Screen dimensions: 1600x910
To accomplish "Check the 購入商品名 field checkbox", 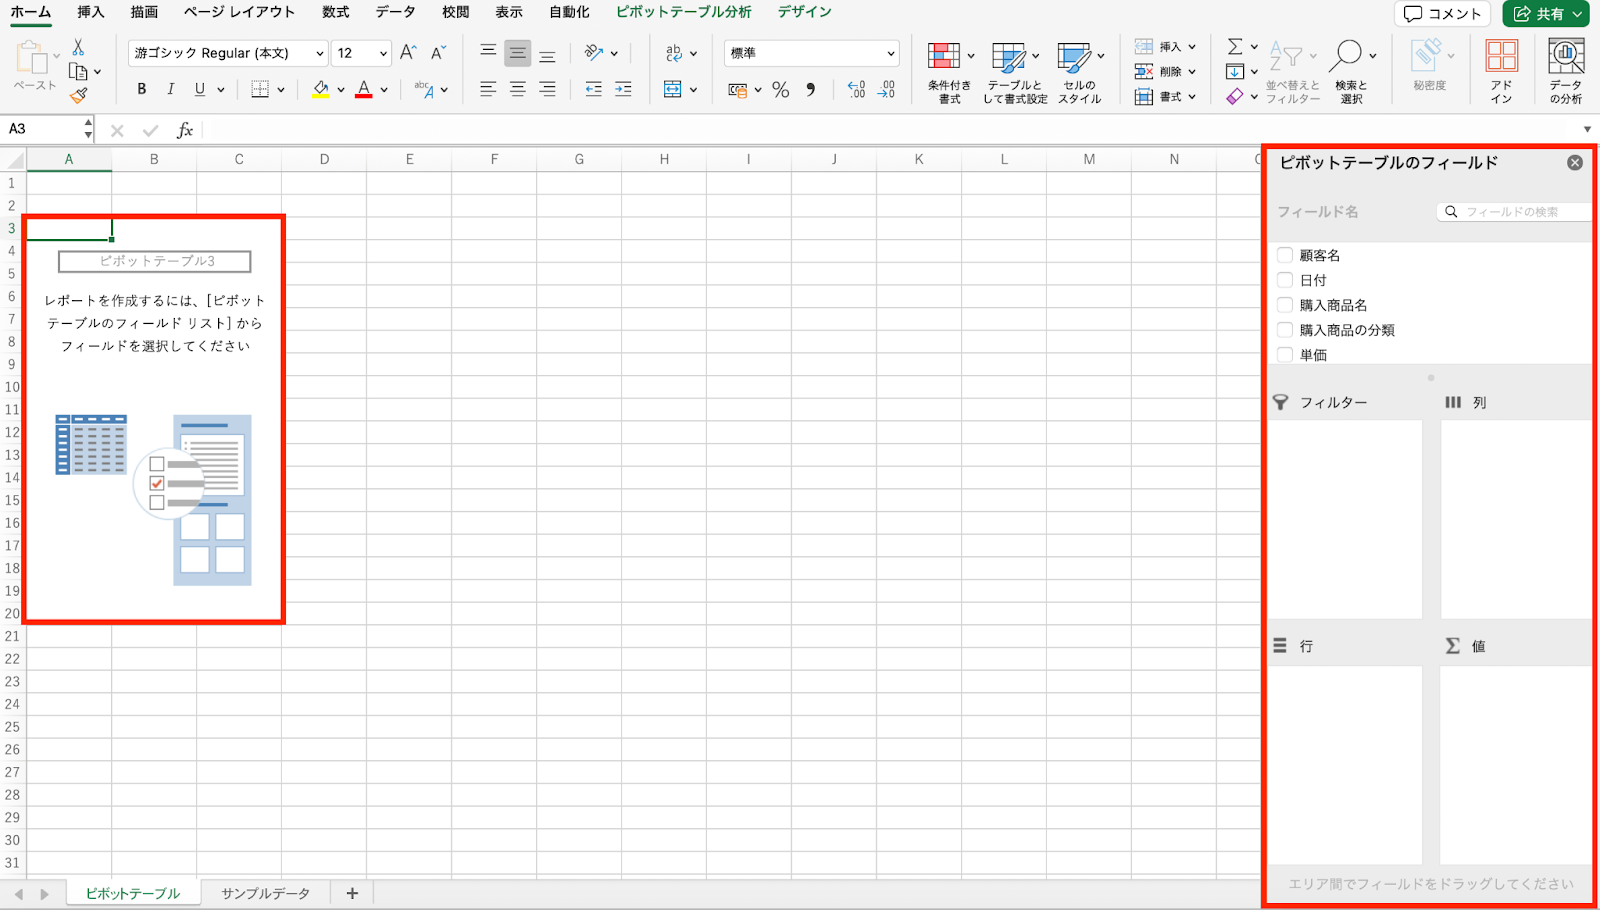I will click(1285, 305).
